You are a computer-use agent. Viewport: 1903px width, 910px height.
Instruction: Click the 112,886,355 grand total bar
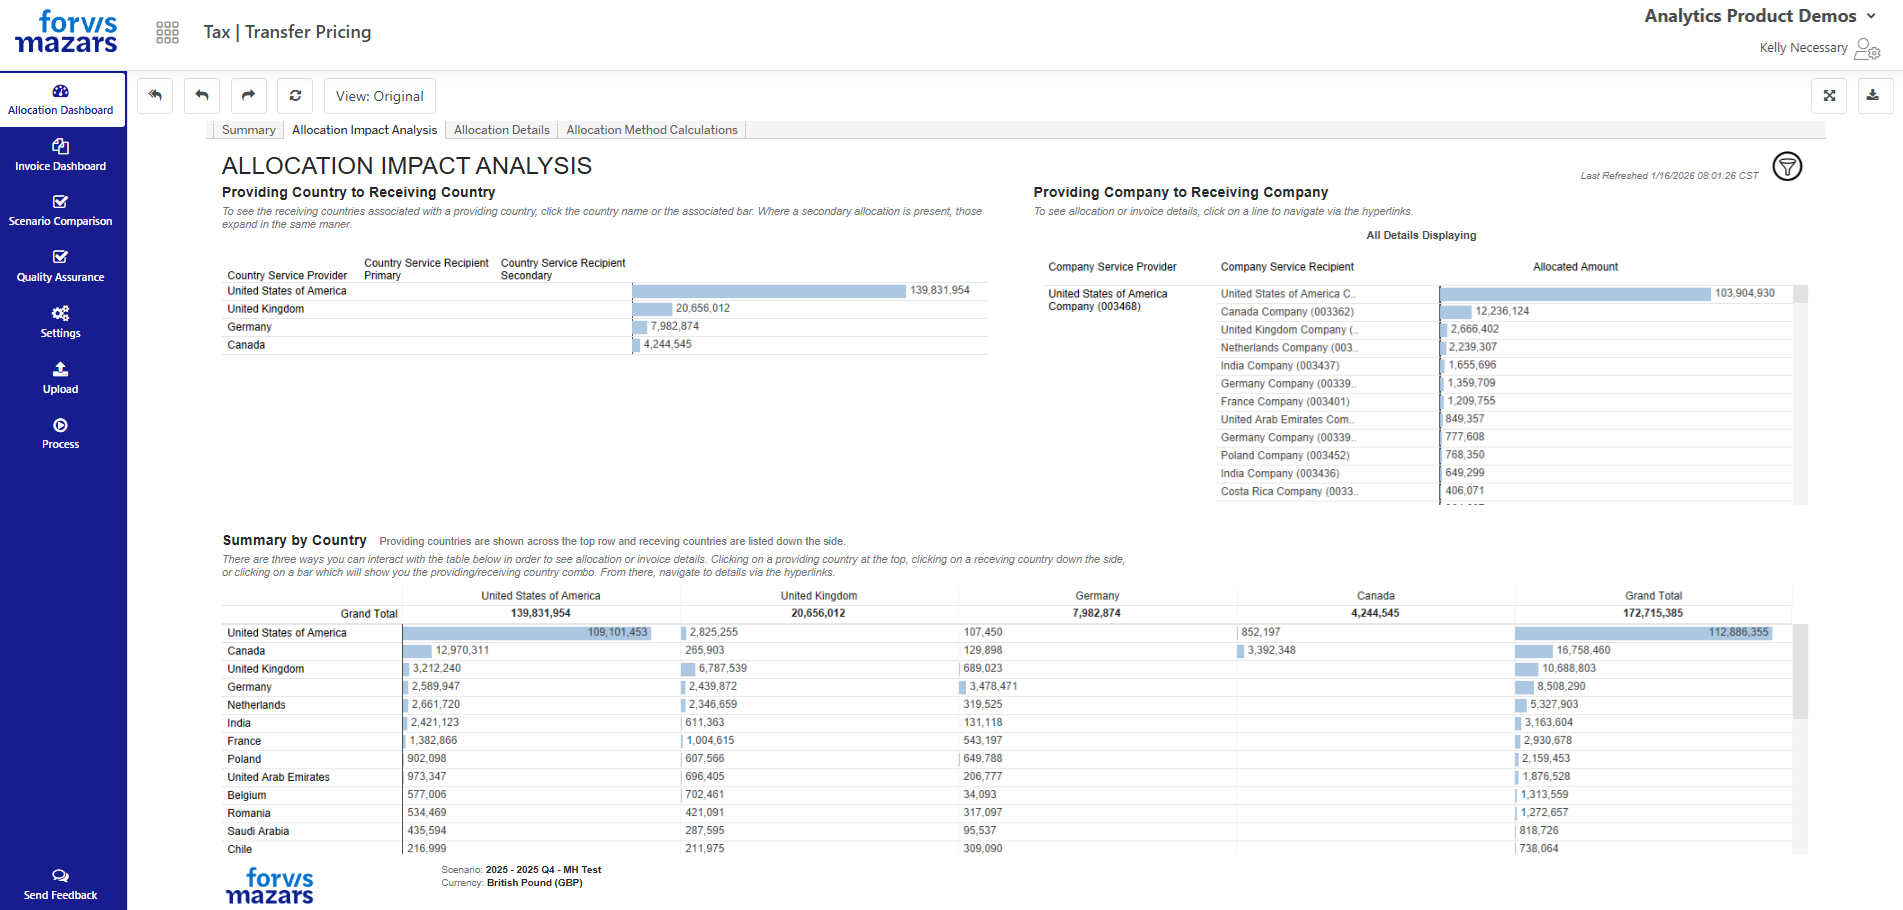[x=1643, y=633]
